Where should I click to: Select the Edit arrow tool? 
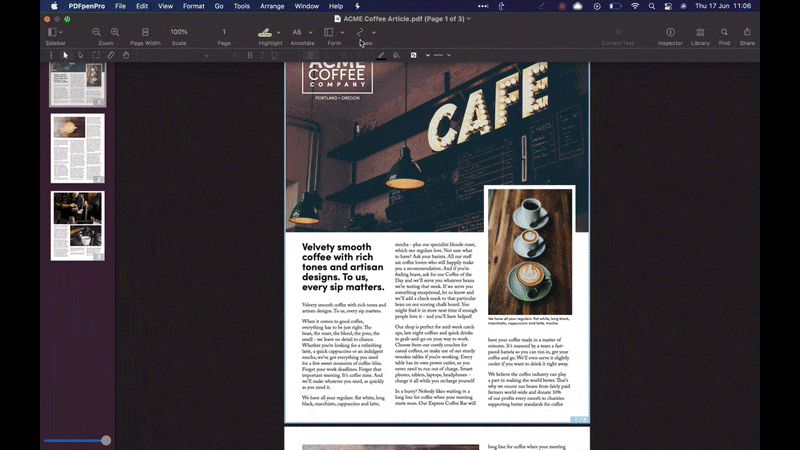pyautogui.click(x=65, y=55)
